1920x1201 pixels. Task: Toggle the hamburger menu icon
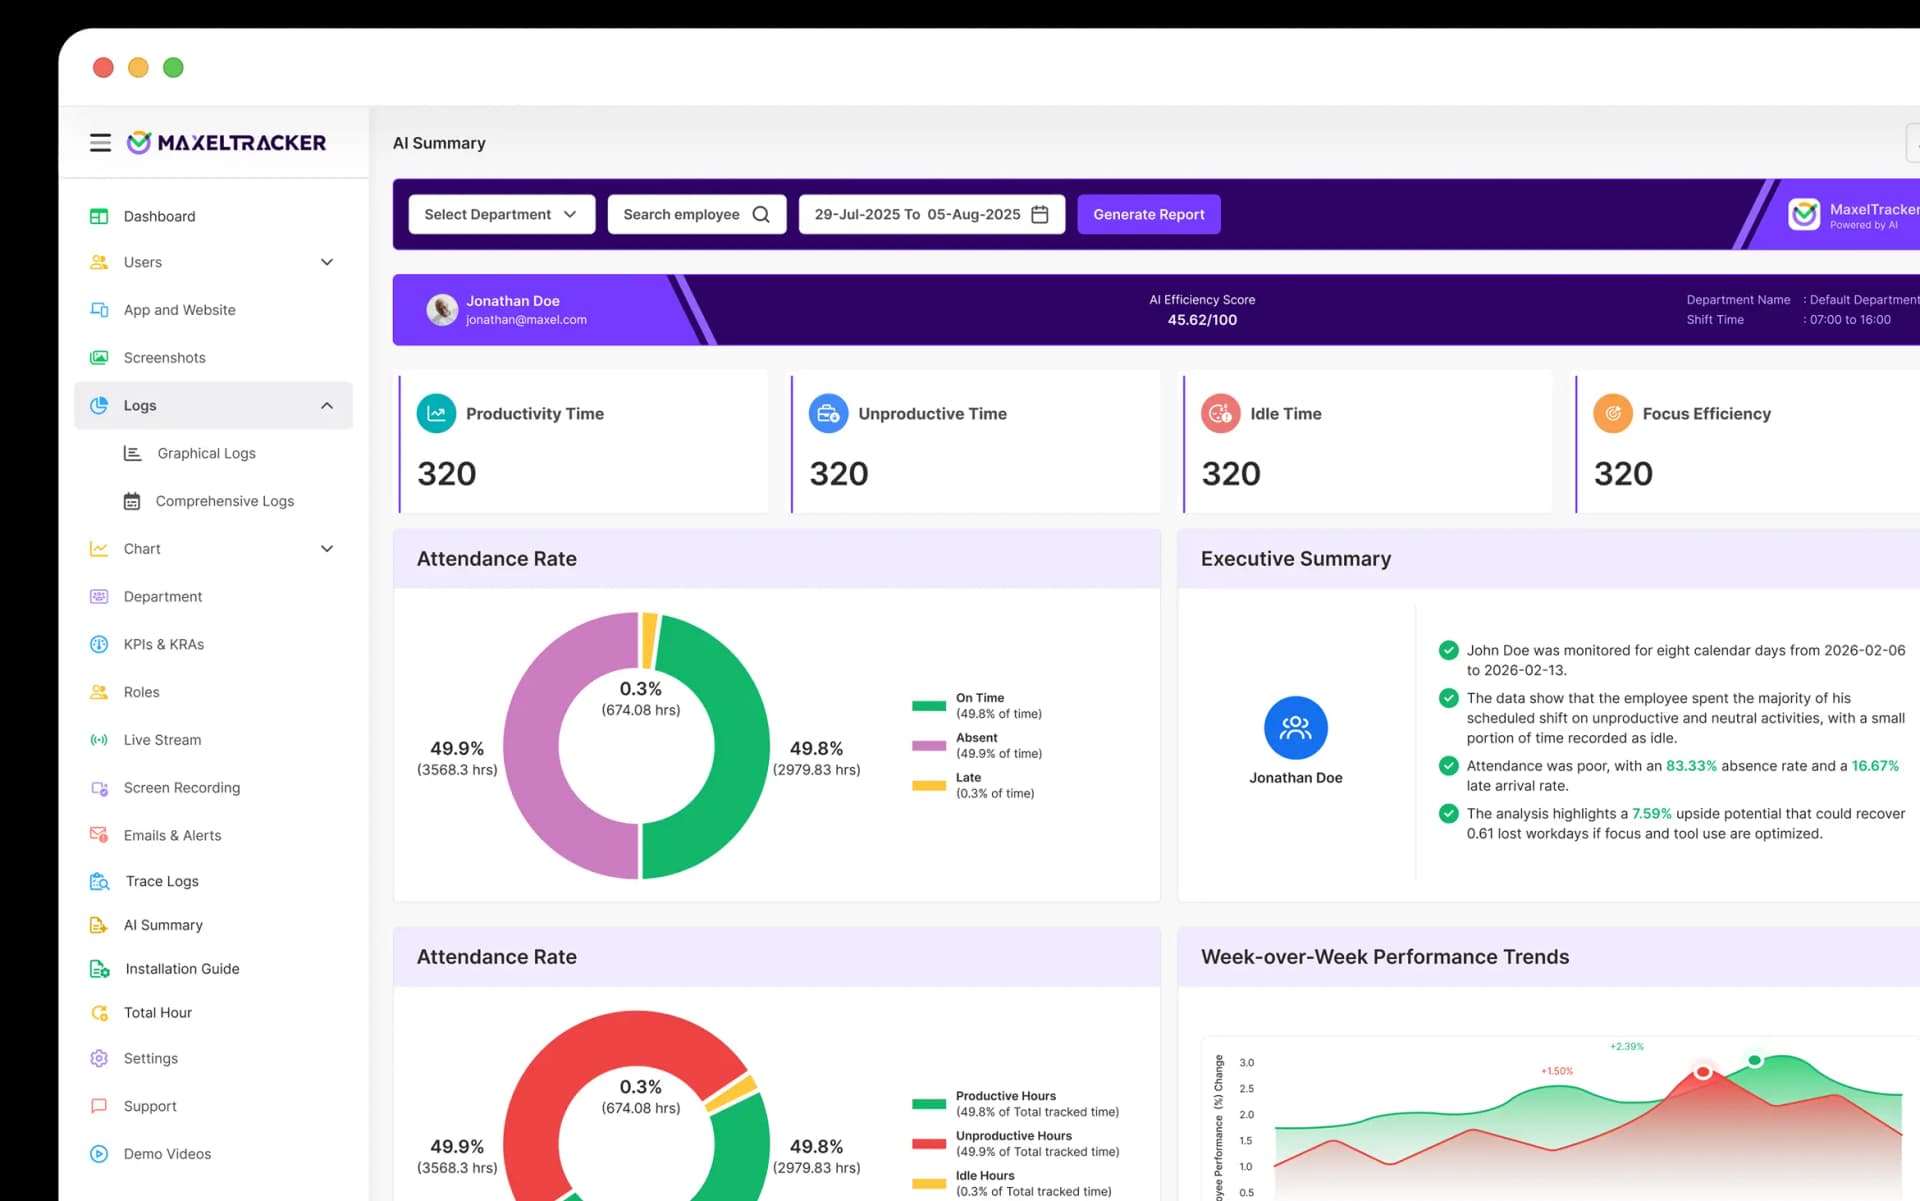point(100,143)
